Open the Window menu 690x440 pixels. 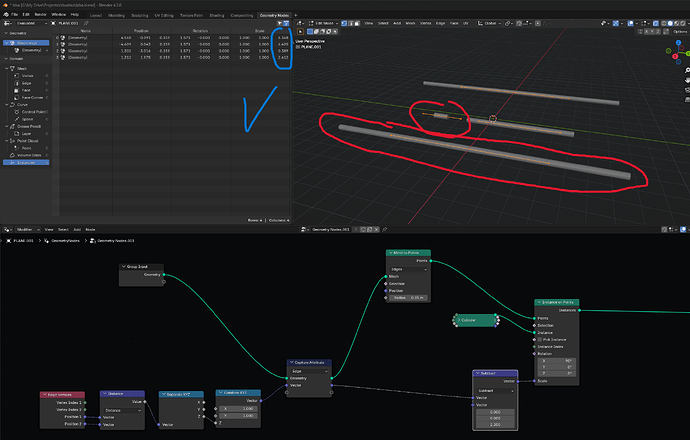tap(59, 15)
